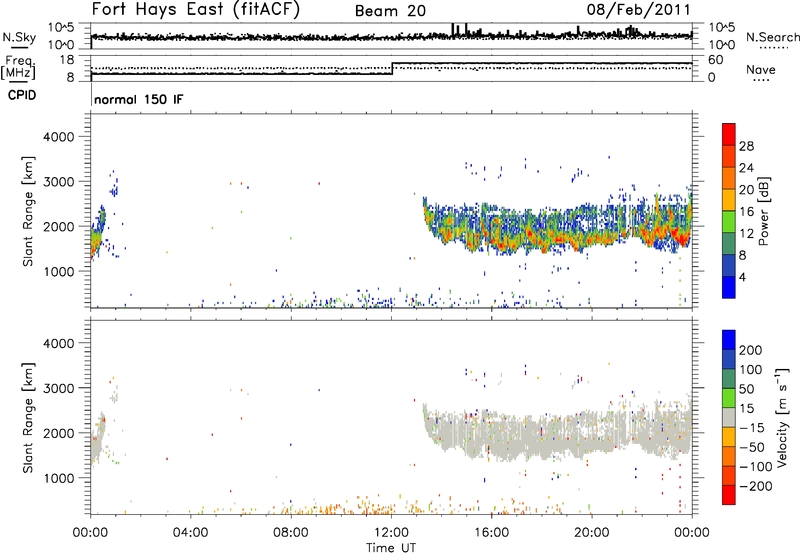Click the 15–50 m/s green Velocity segment
The width and height of the screenshot is (800, 554).
[729, 398]
